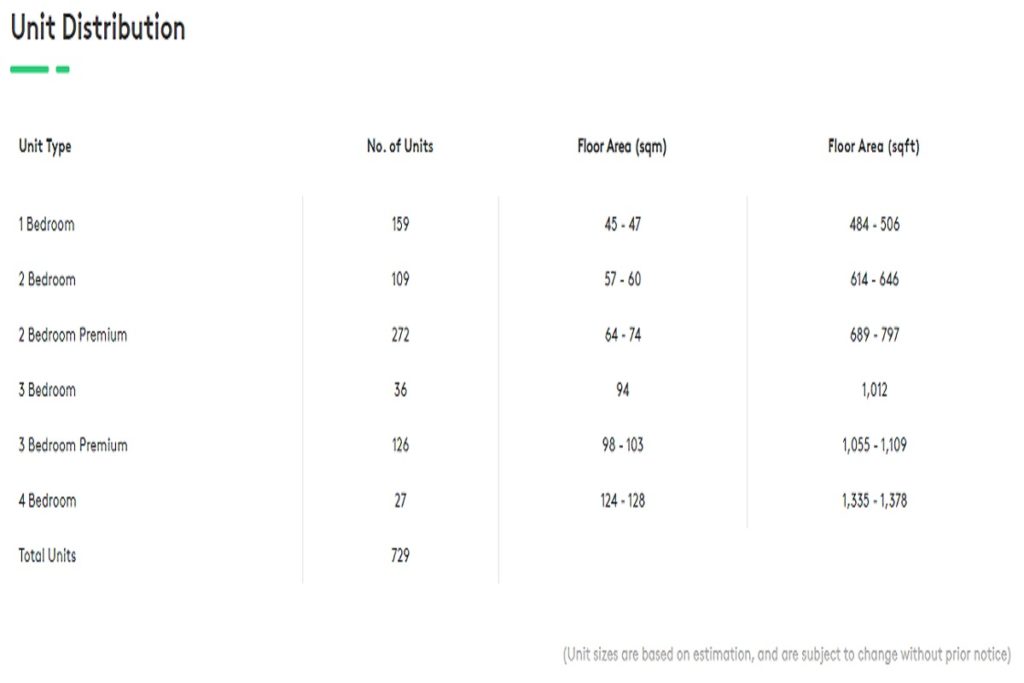Click the 3 Bedroom row label
The image size is (1024, 683).
(47, 390)
